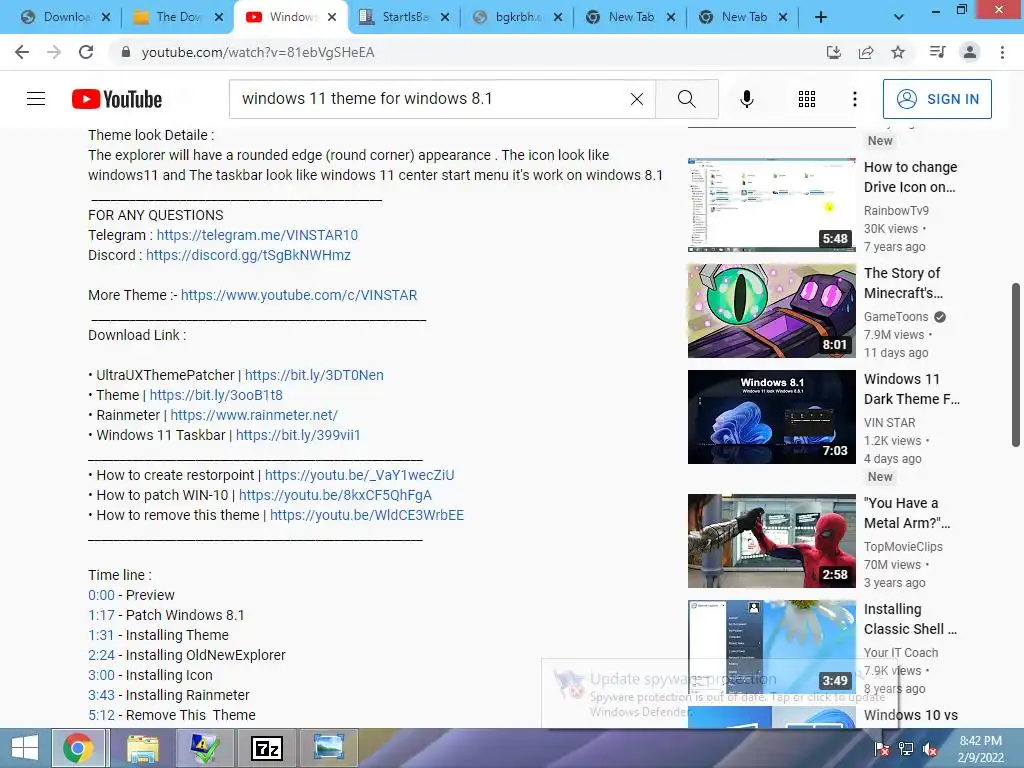Open the UltraUXThemePatcher bit.ly link
Screen dimensions: 1024x768
[x=314, y=375]
